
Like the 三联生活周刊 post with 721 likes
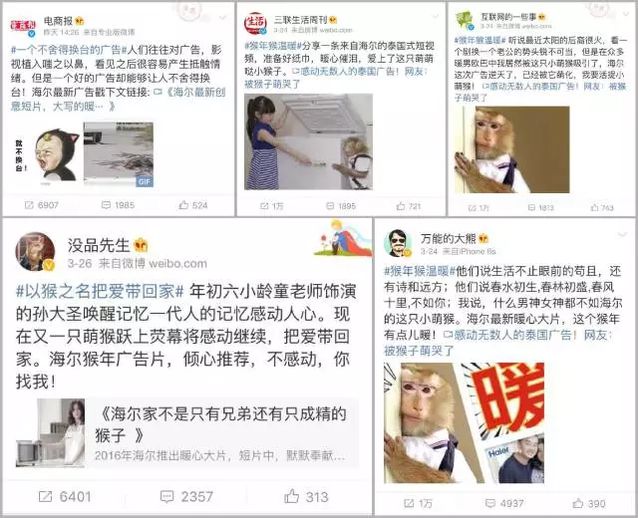tap(409, 206)
